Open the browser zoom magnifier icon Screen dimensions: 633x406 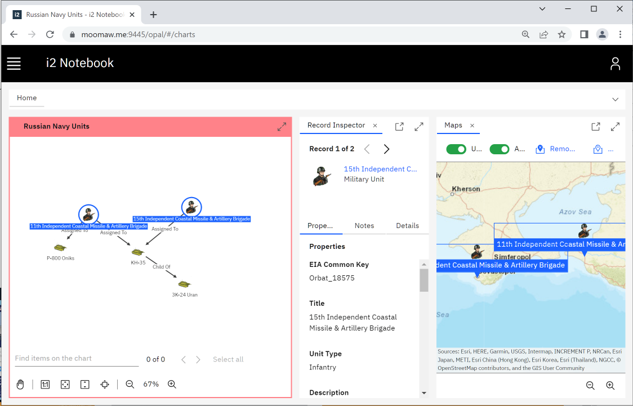click(x=525, y=35)
